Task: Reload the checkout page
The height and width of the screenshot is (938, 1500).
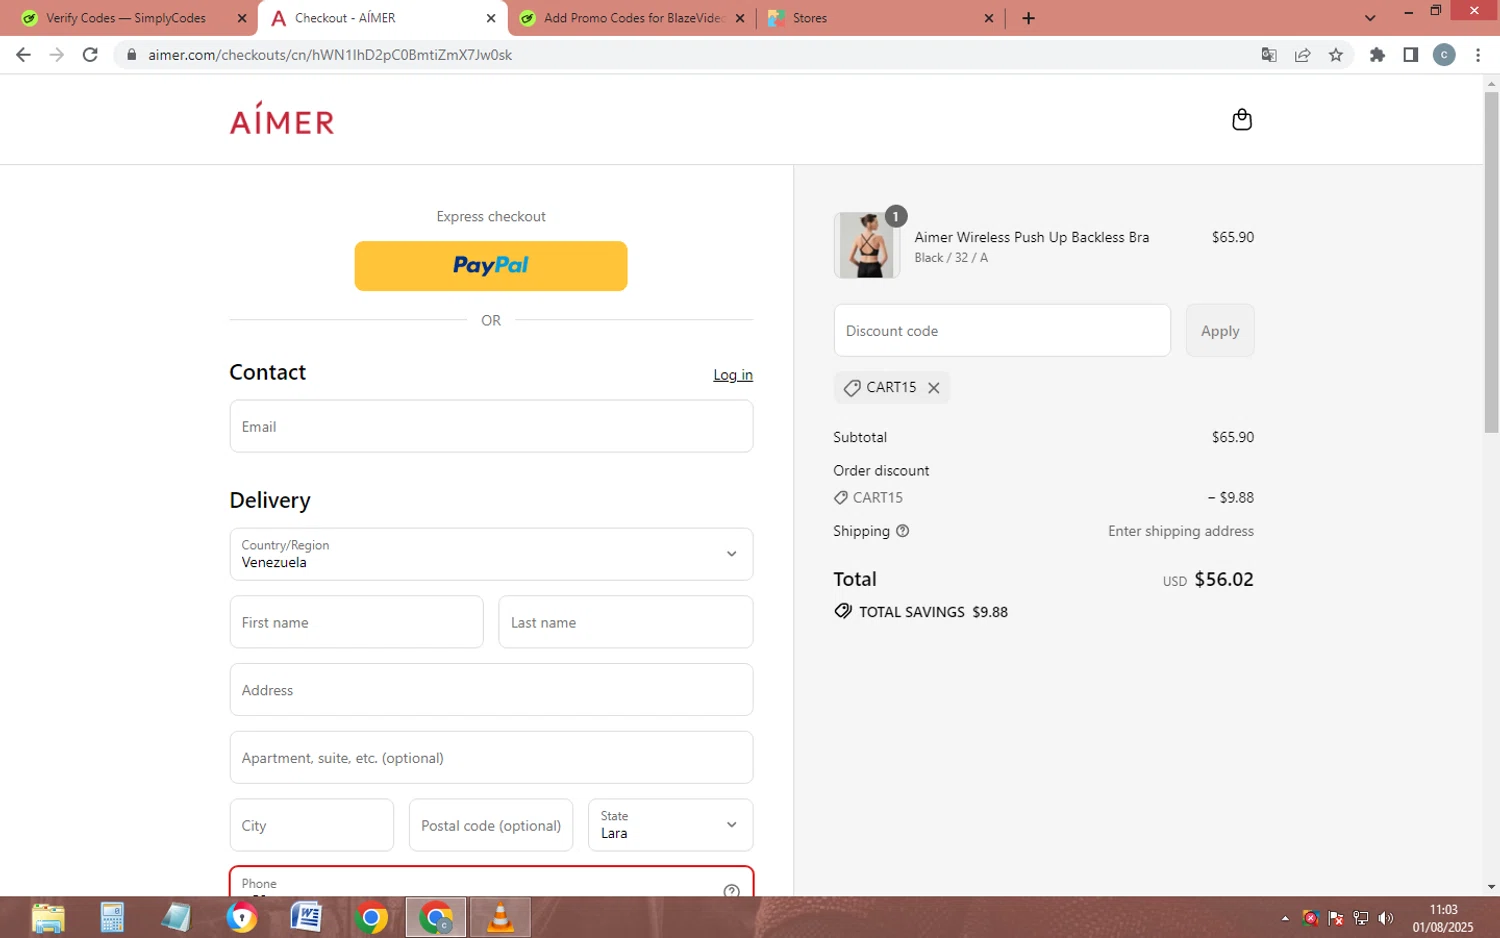Action: 90,55
